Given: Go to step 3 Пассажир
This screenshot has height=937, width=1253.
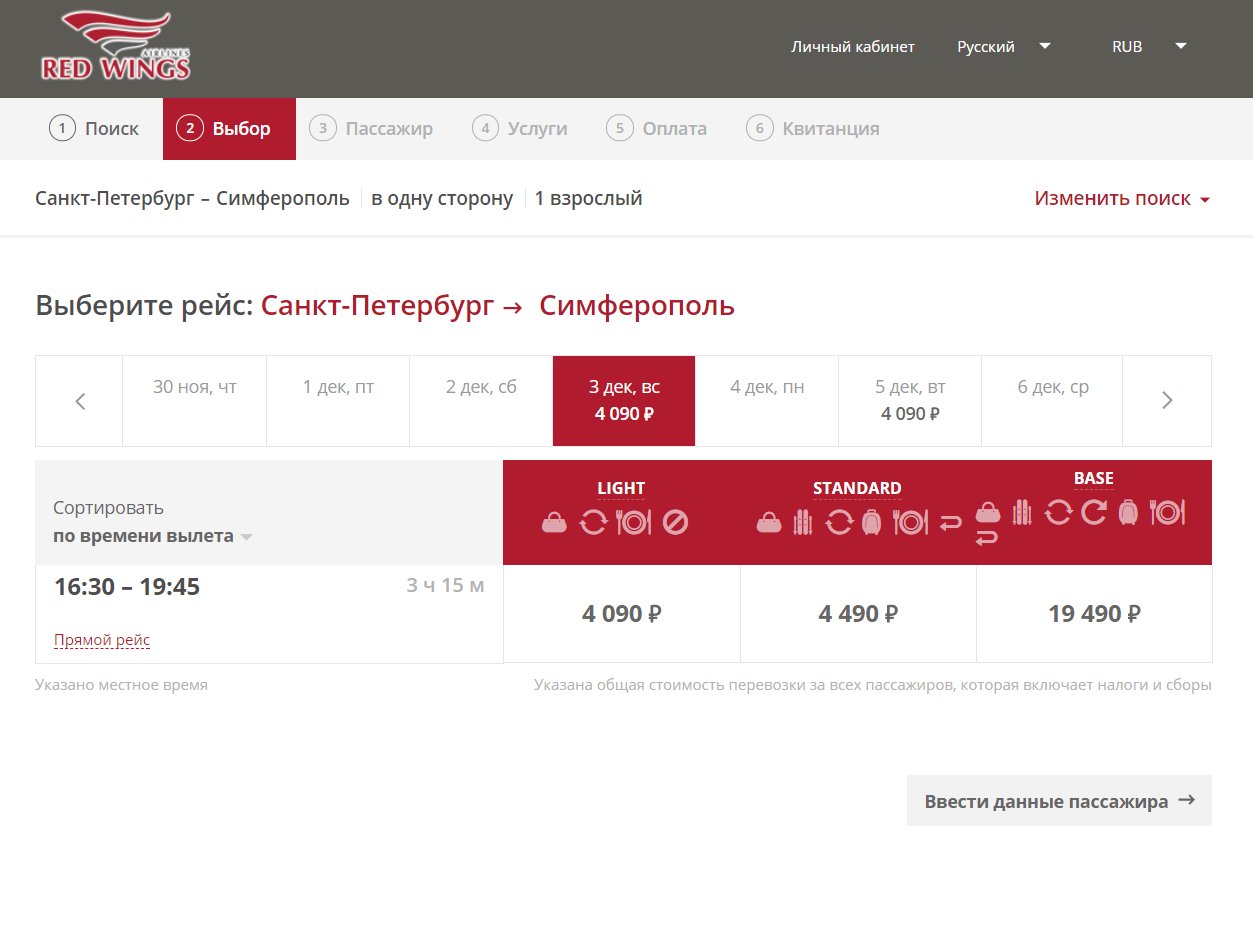Looking at the screenshot, I should (371, 128).
